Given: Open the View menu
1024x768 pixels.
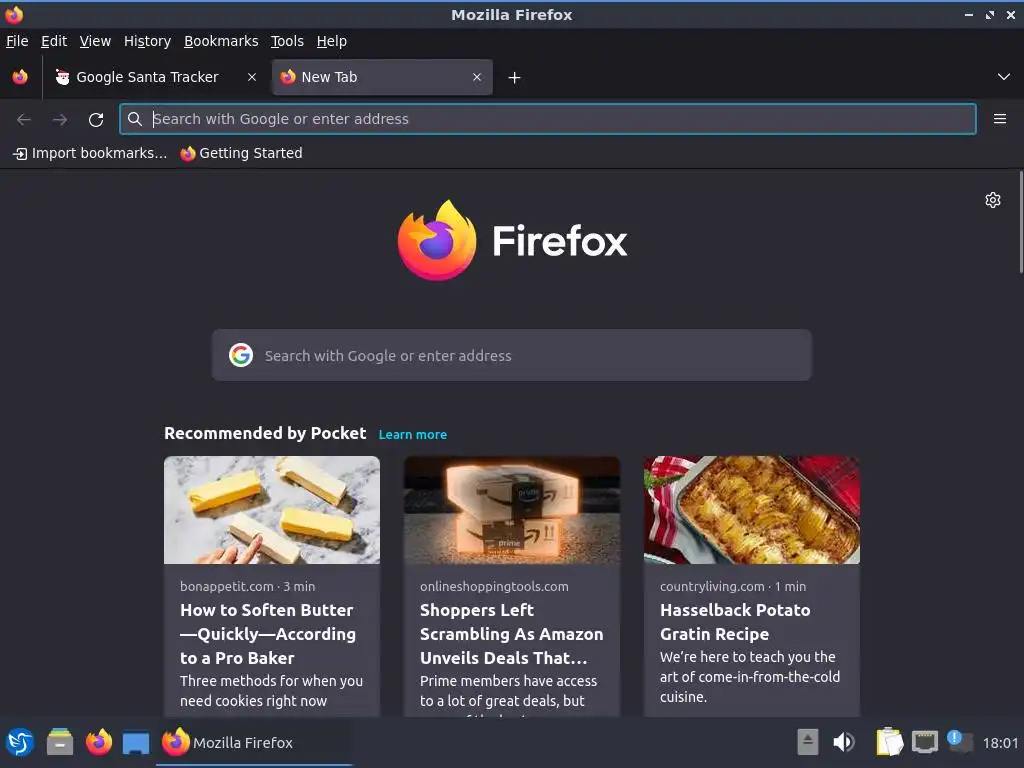Looking at the screenshot, I should click(x=95, y=41).
